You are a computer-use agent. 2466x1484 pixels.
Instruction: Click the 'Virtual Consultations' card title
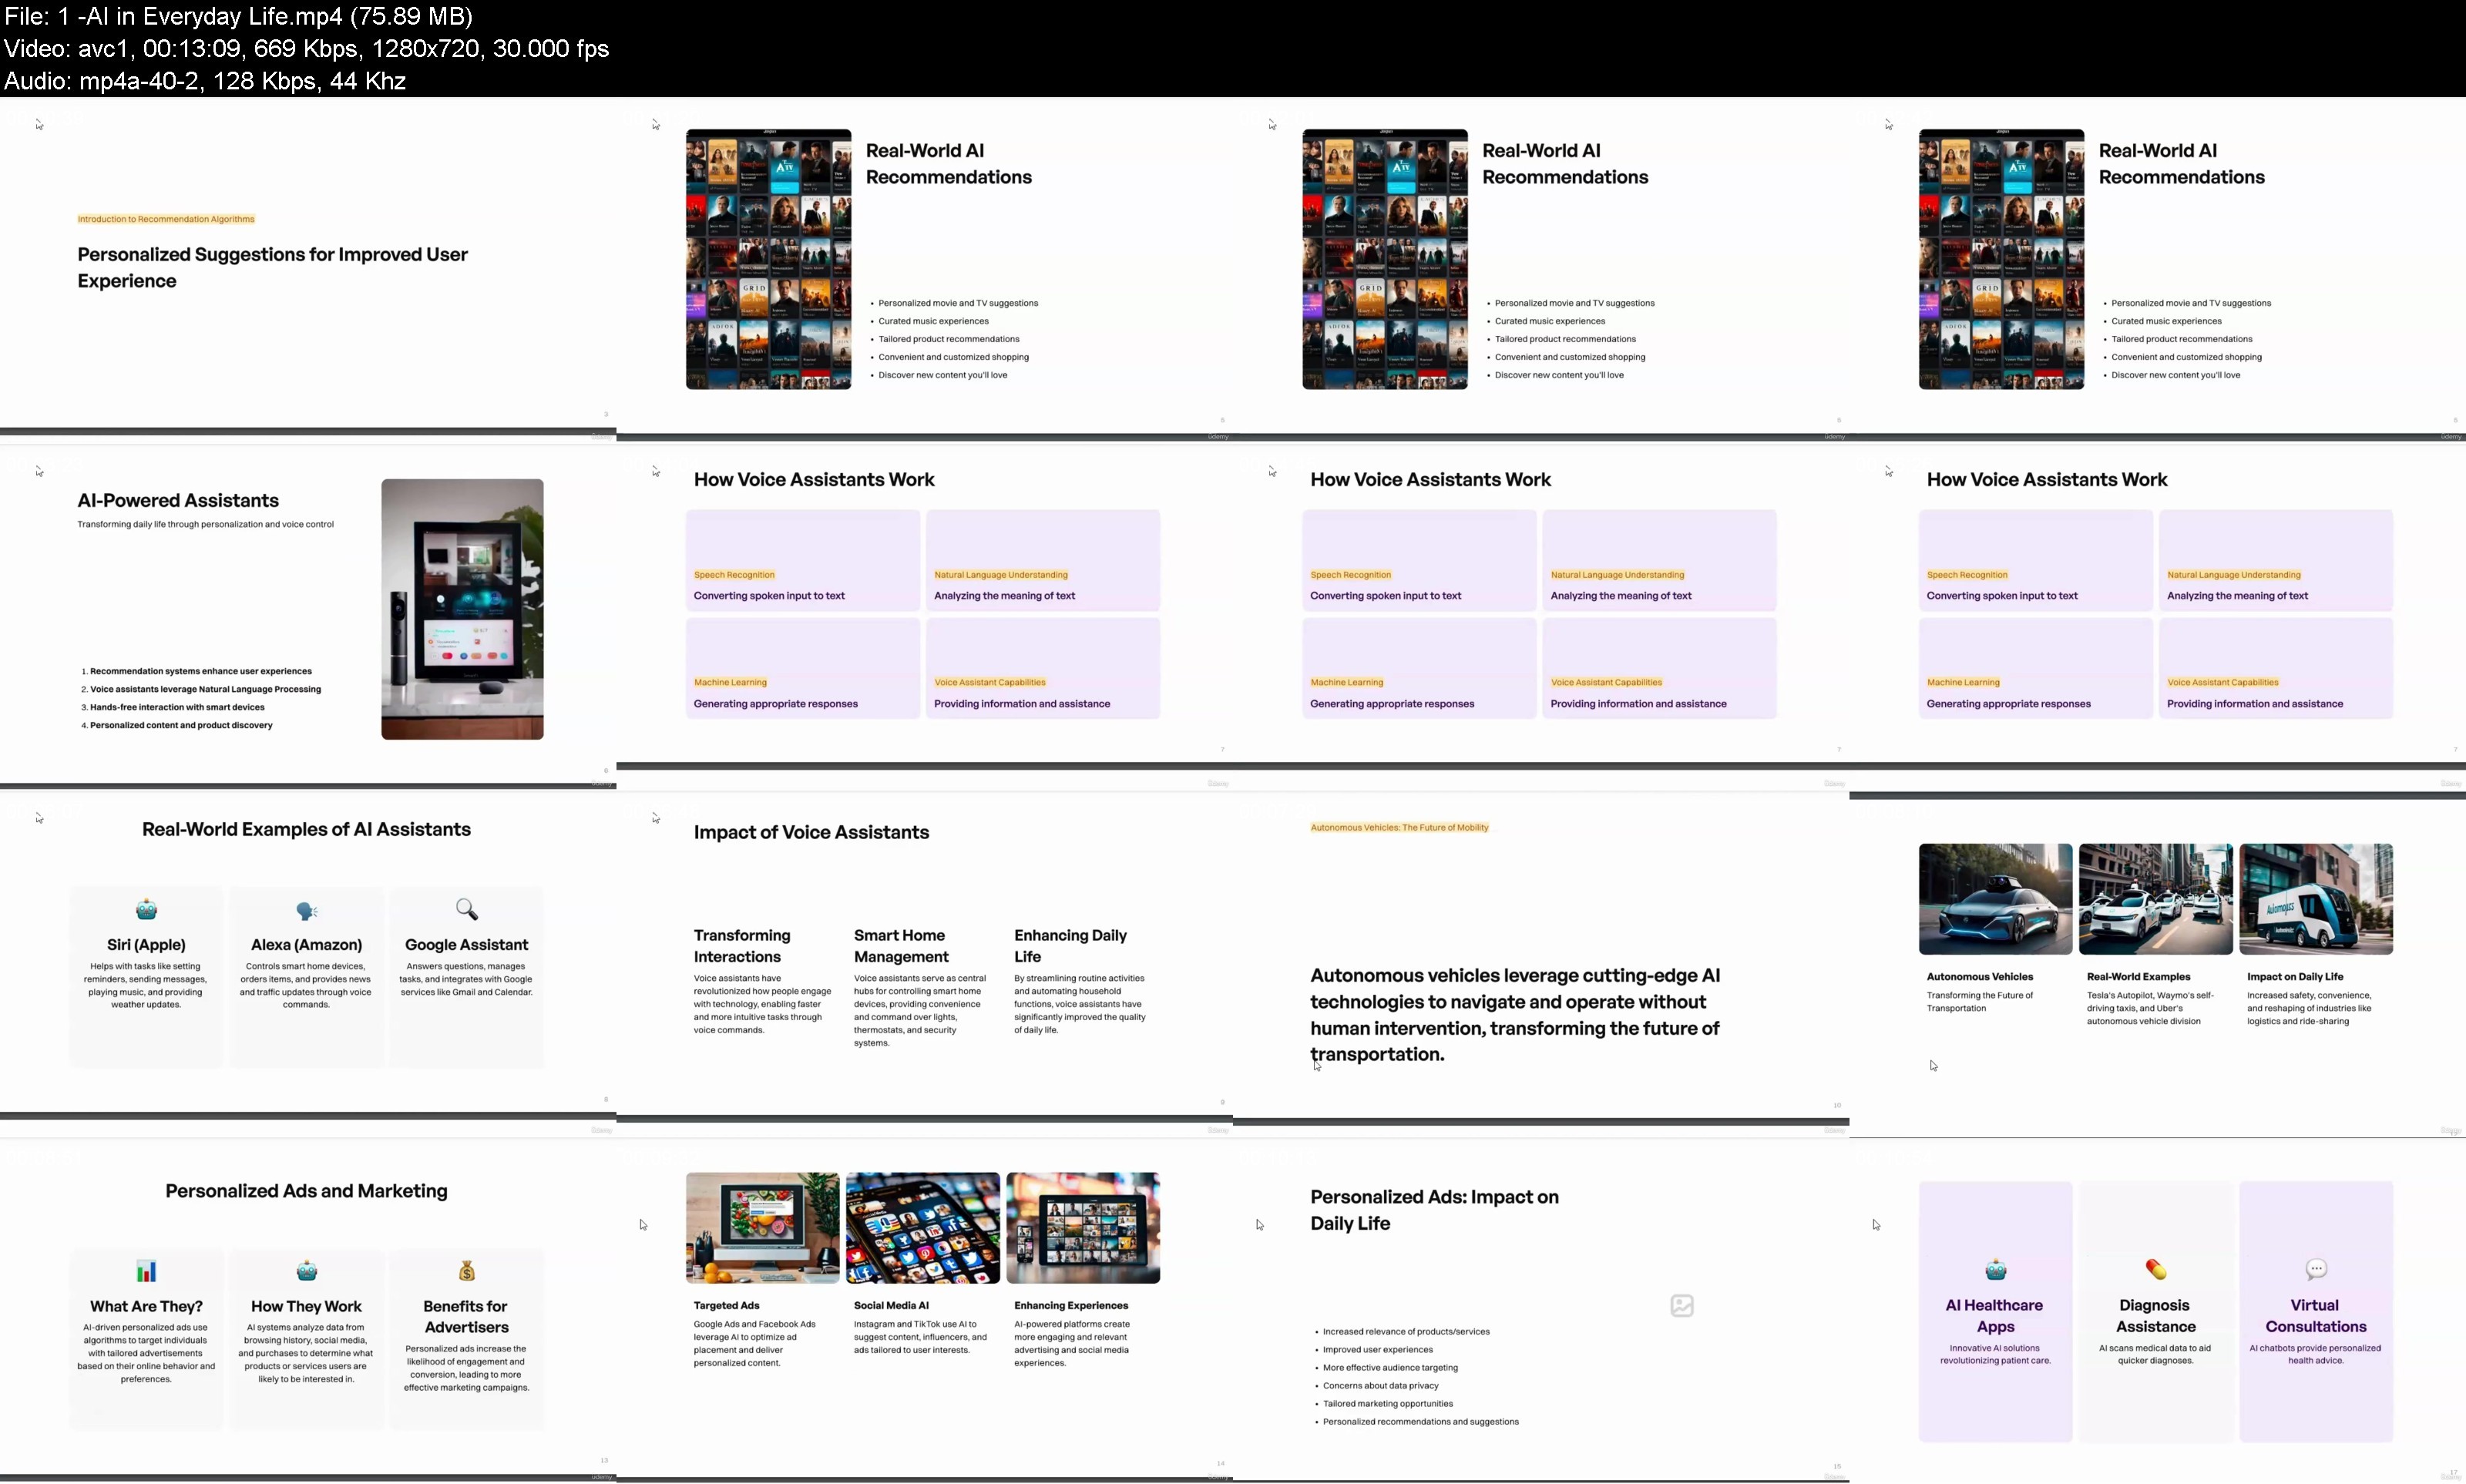pos(2316,1315)
